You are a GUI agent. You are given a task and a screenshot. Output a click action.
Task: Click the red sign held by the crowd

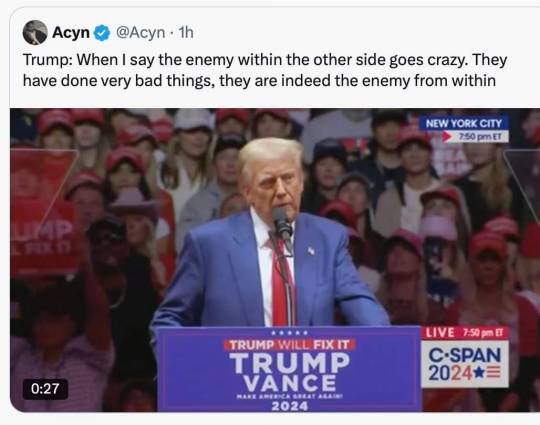pos(43,213)
